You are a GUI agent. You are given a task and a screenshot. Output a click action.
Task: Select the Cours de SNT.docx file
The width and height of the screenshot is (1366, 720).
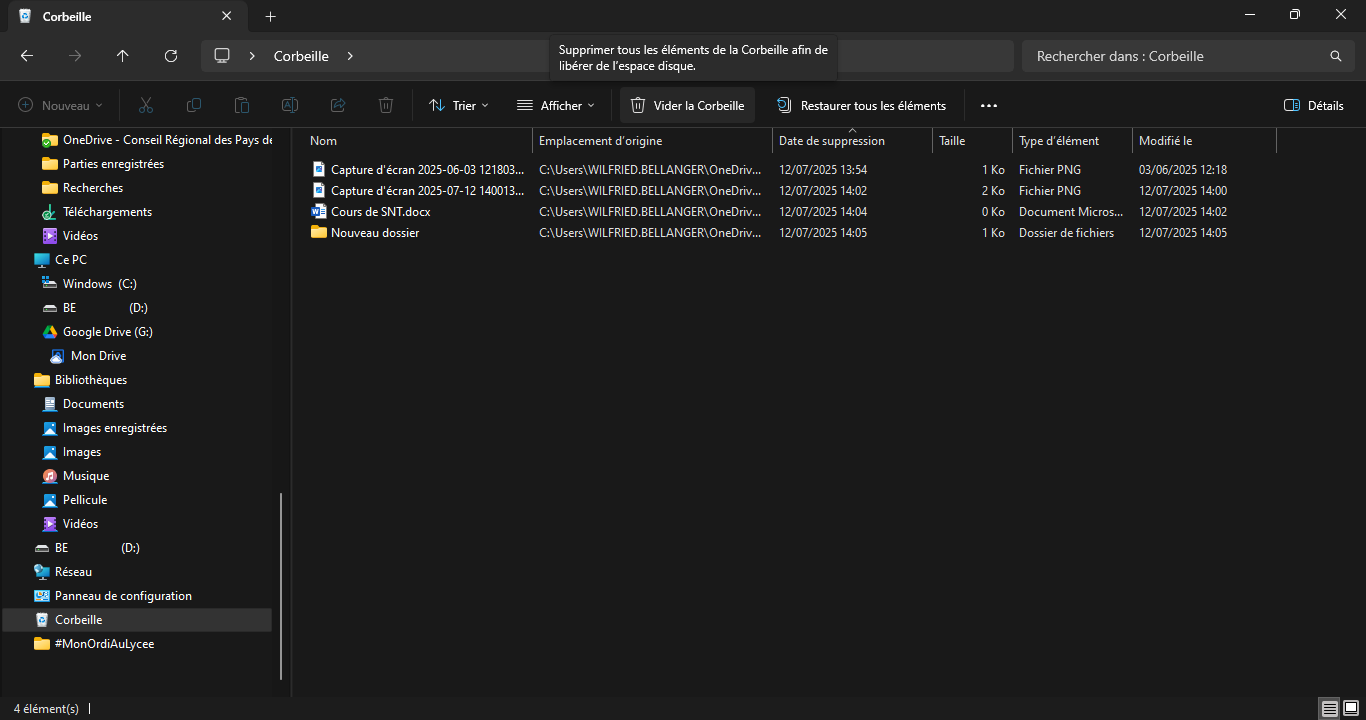(x=380, y=212)
